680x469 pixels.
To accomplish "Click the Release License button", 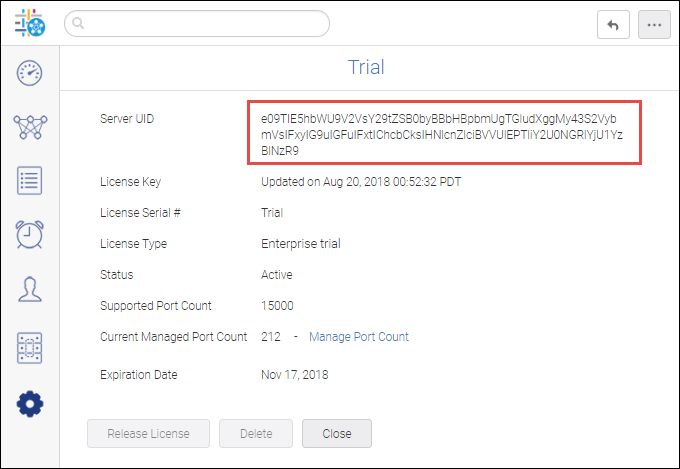I will click(x=148, y=433).
